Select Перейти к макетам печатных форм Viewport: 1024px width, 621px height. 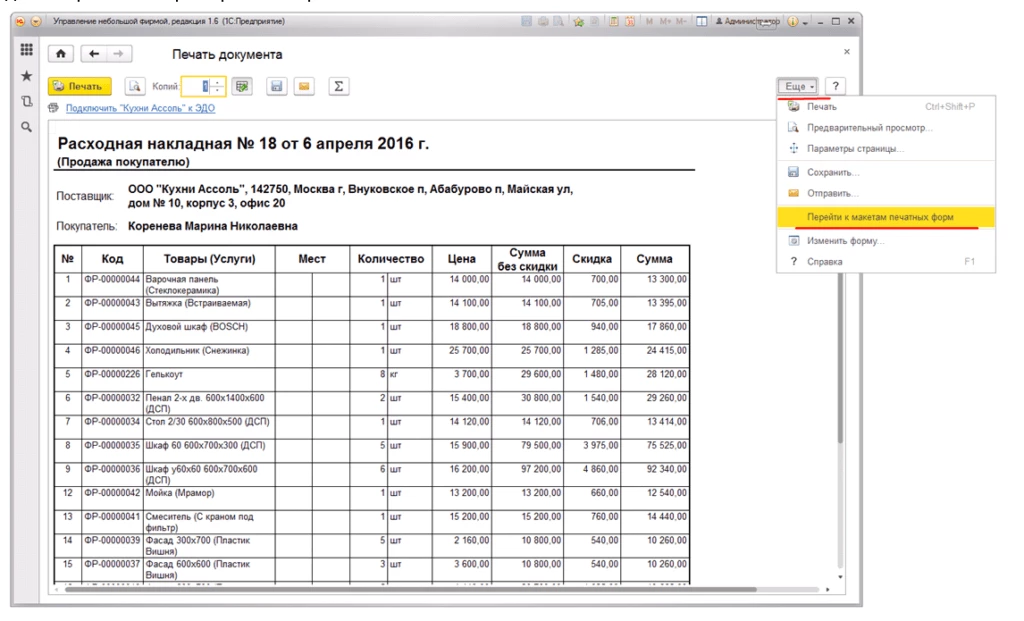(x=886, y=217)
